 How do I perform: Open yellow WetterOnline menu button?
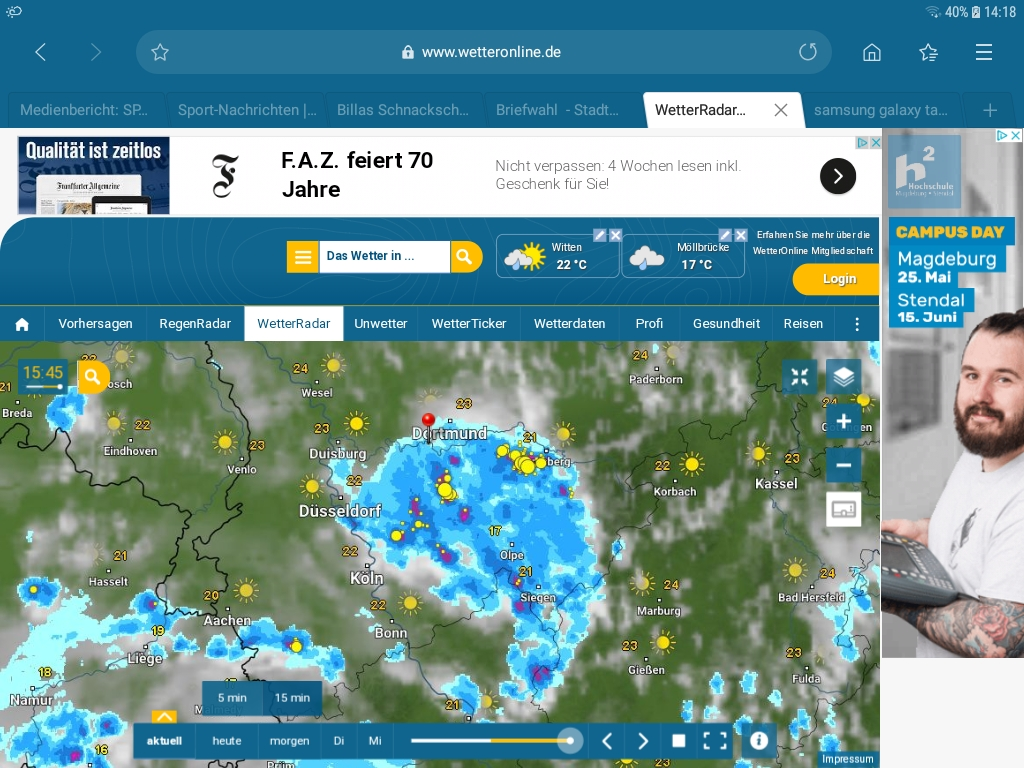tap(302, 257)
